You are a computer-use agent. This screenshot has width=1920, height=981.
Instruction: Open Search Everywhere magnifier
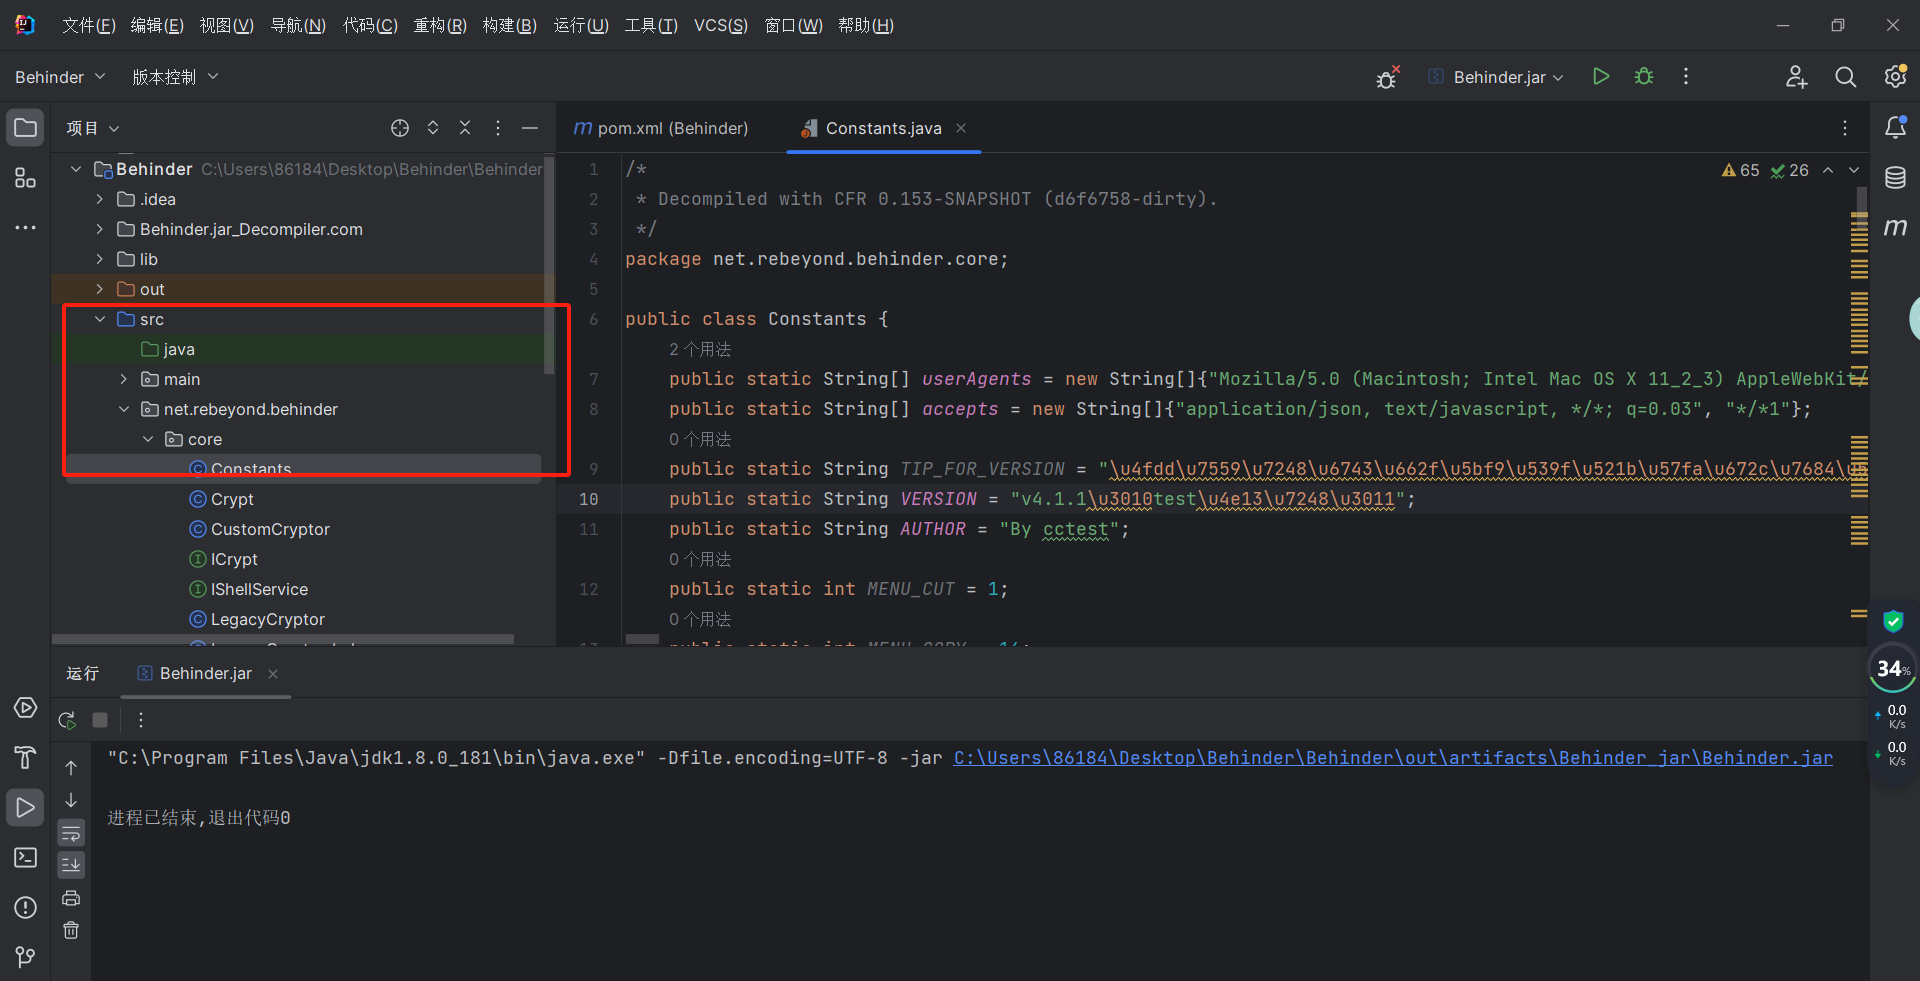[x=1845, y=77]
